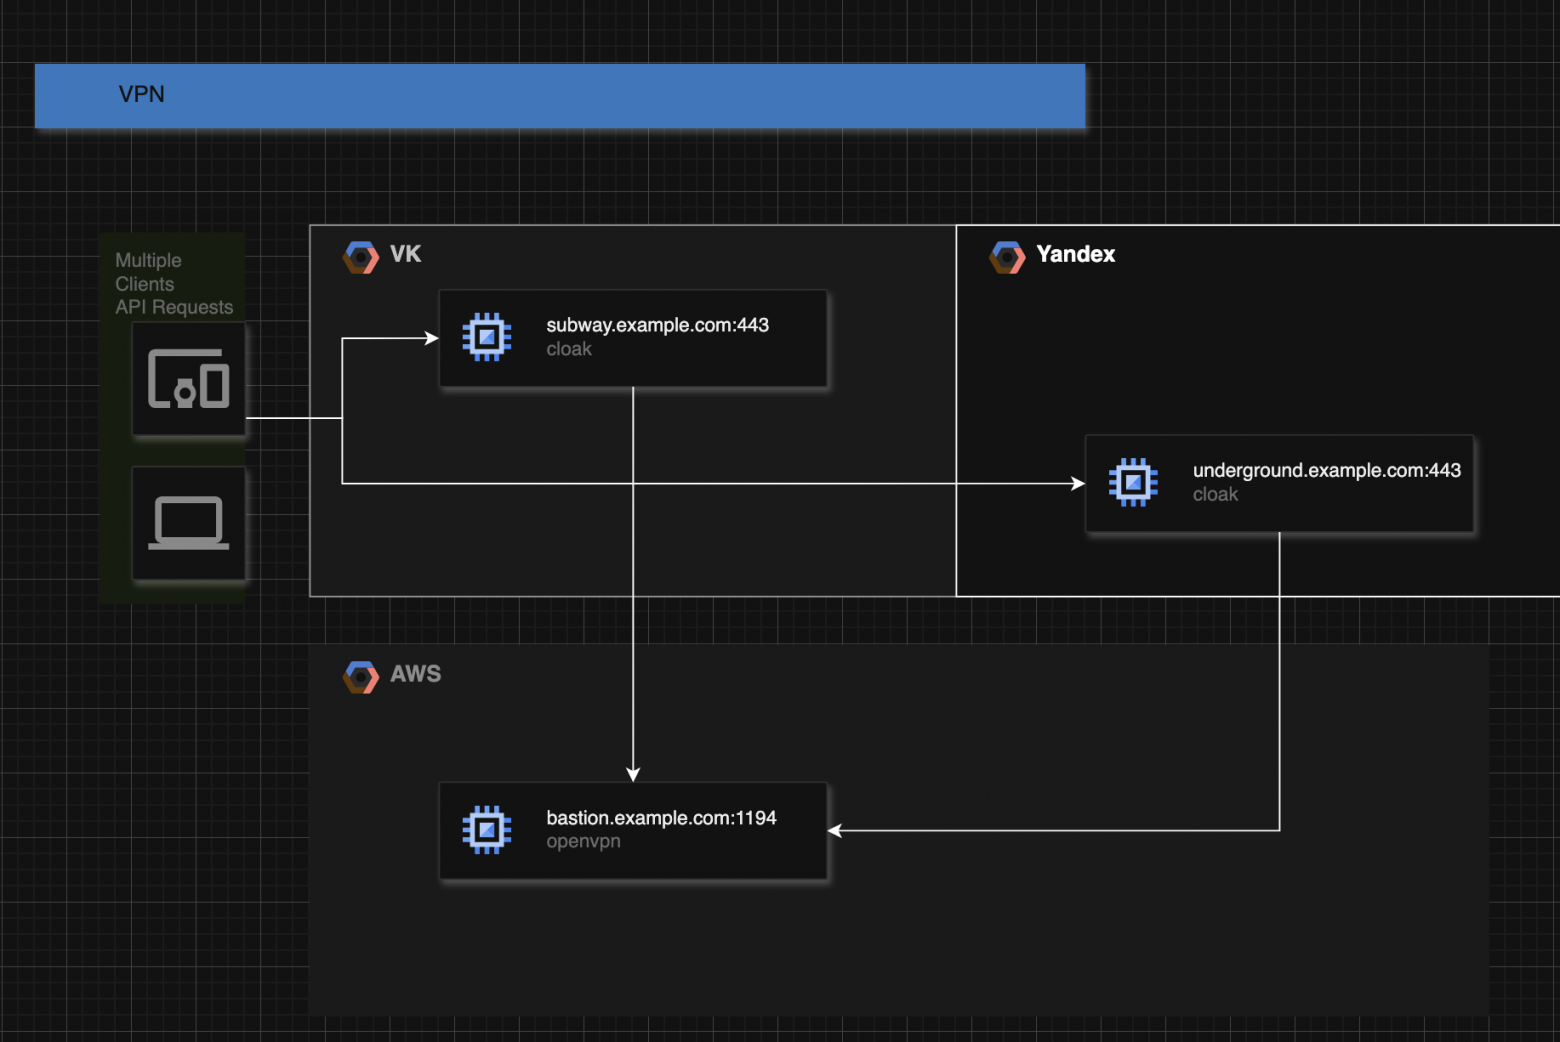Viewport: 1560px width, 1042px height.
Task: Click the Yandex container label text
Action: tap(1075, 255)
